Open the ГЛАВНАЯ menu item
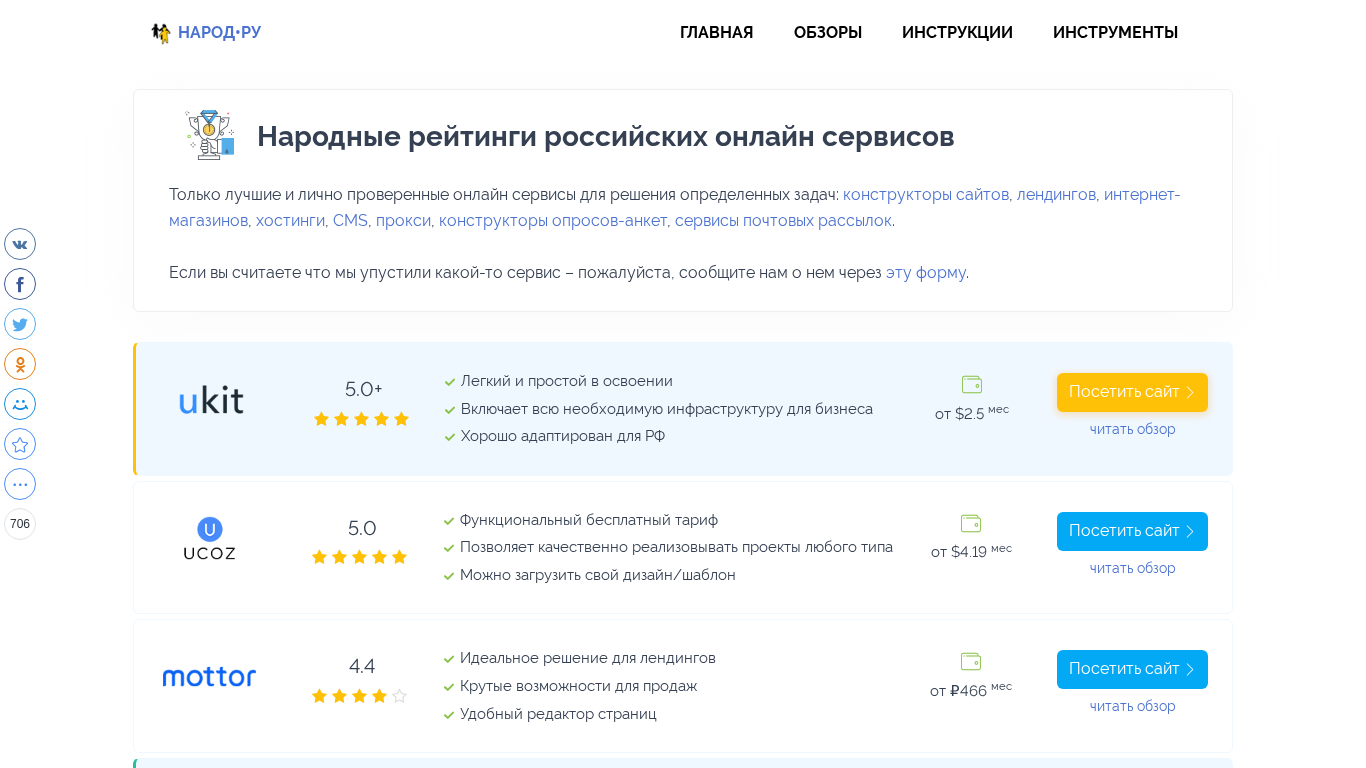 716,33
